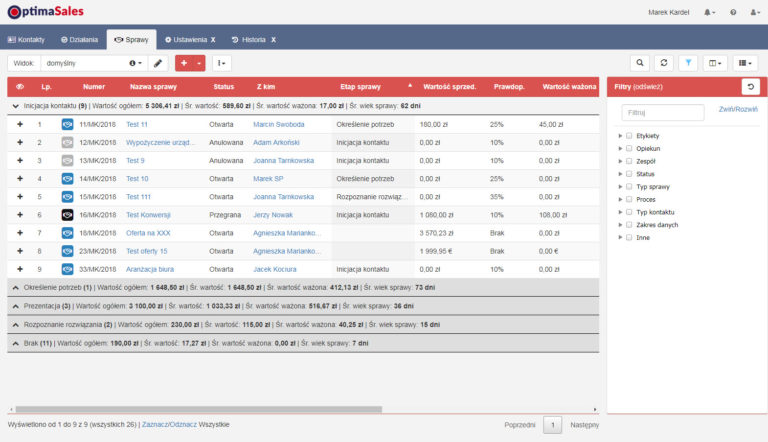
Task: Reset filters with the undo arrow icon
Action: pos(750,87)
